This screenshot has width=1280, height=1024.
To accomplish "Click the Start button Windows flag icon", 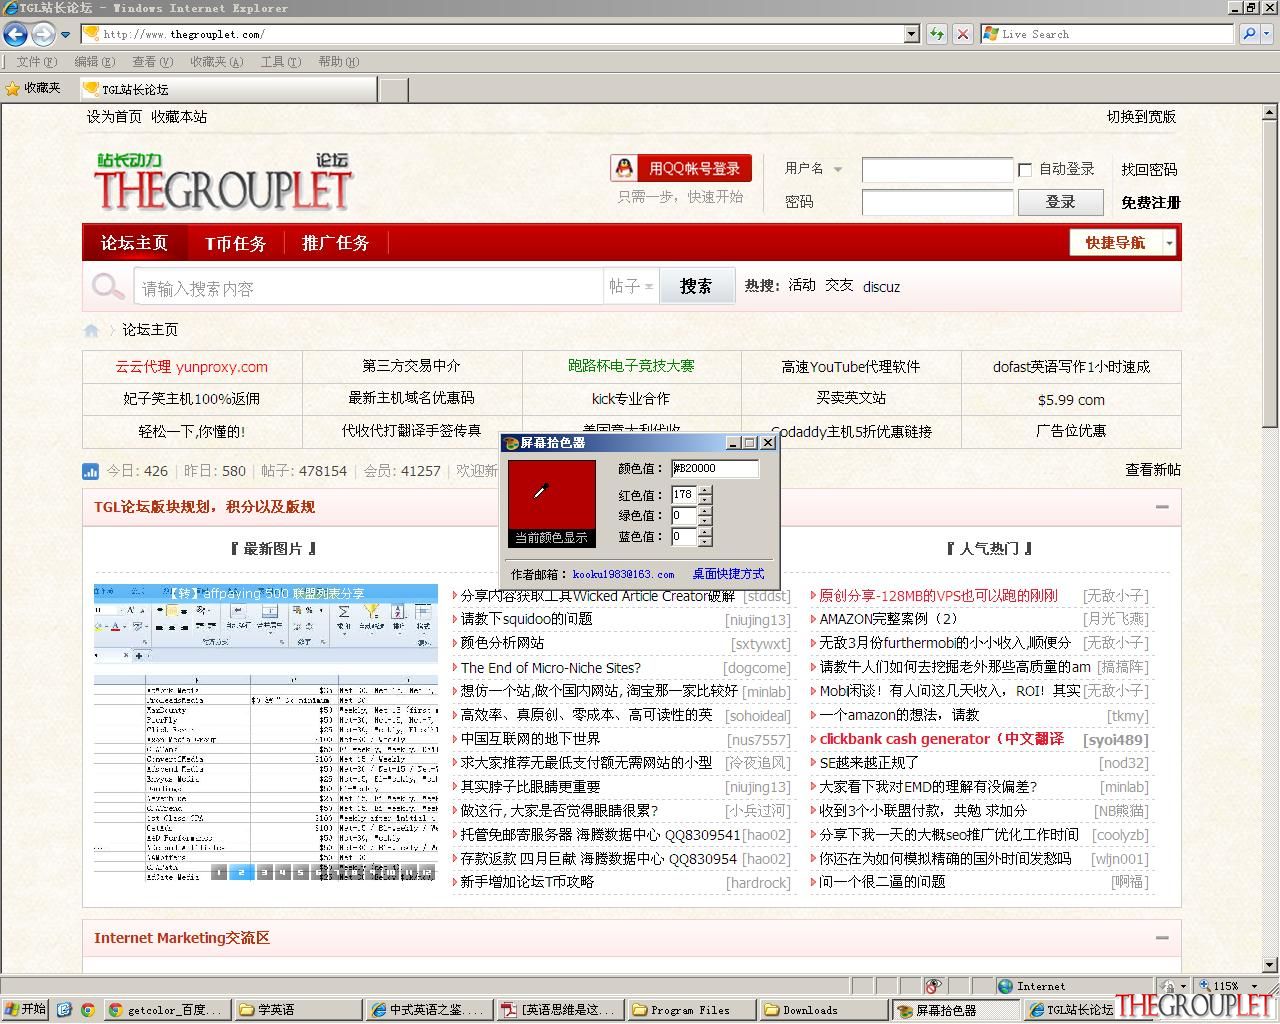I will tap(11, 1010).
